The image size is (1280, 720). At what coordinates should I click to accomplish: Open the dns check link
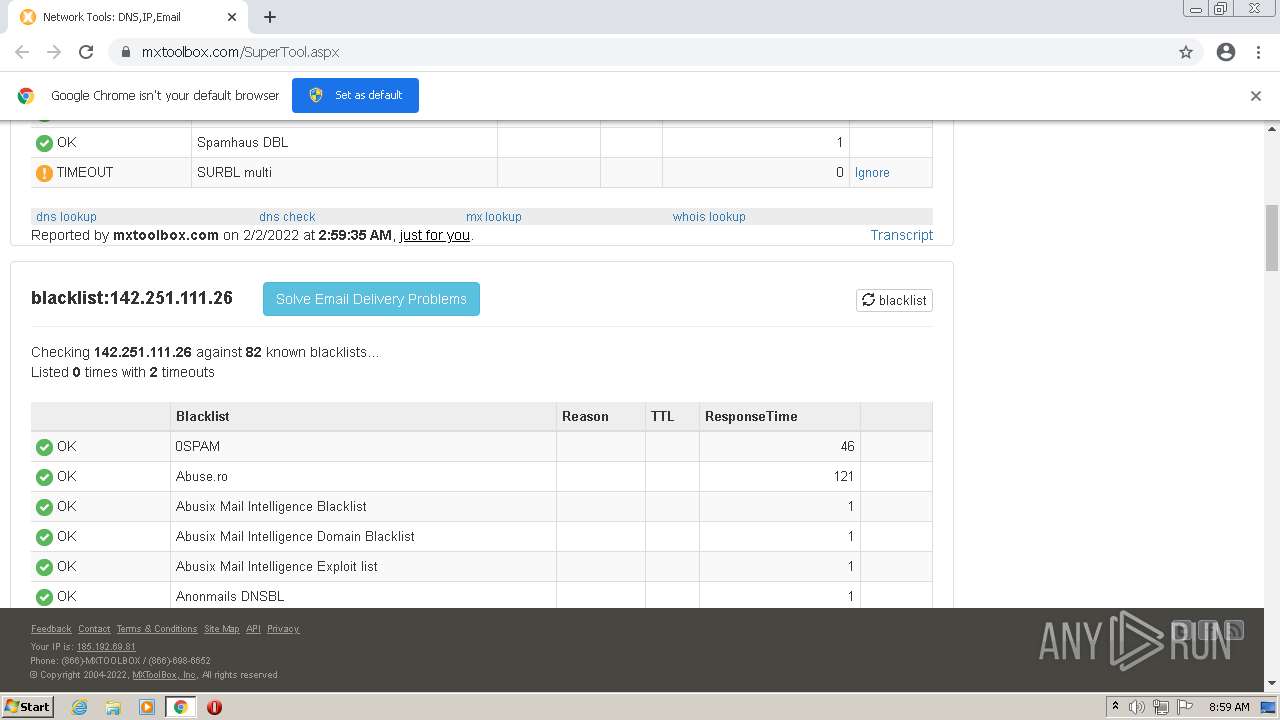point(287,216)
